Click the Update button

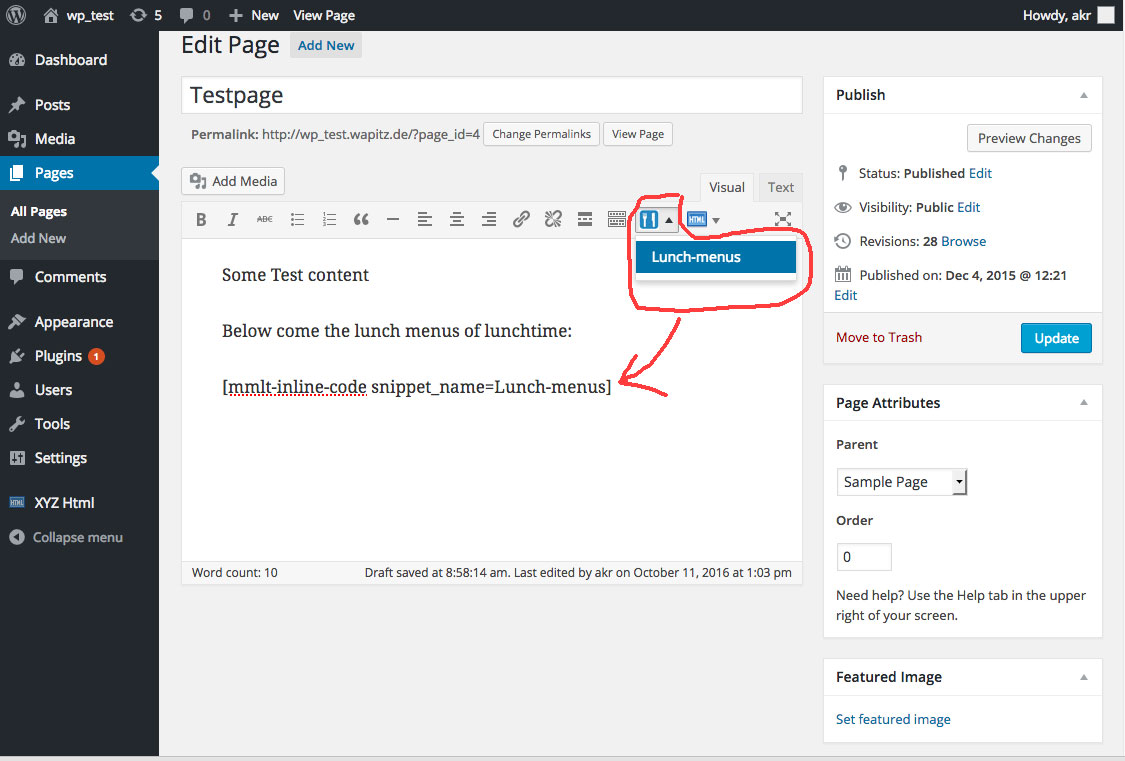pos(1055,338)
